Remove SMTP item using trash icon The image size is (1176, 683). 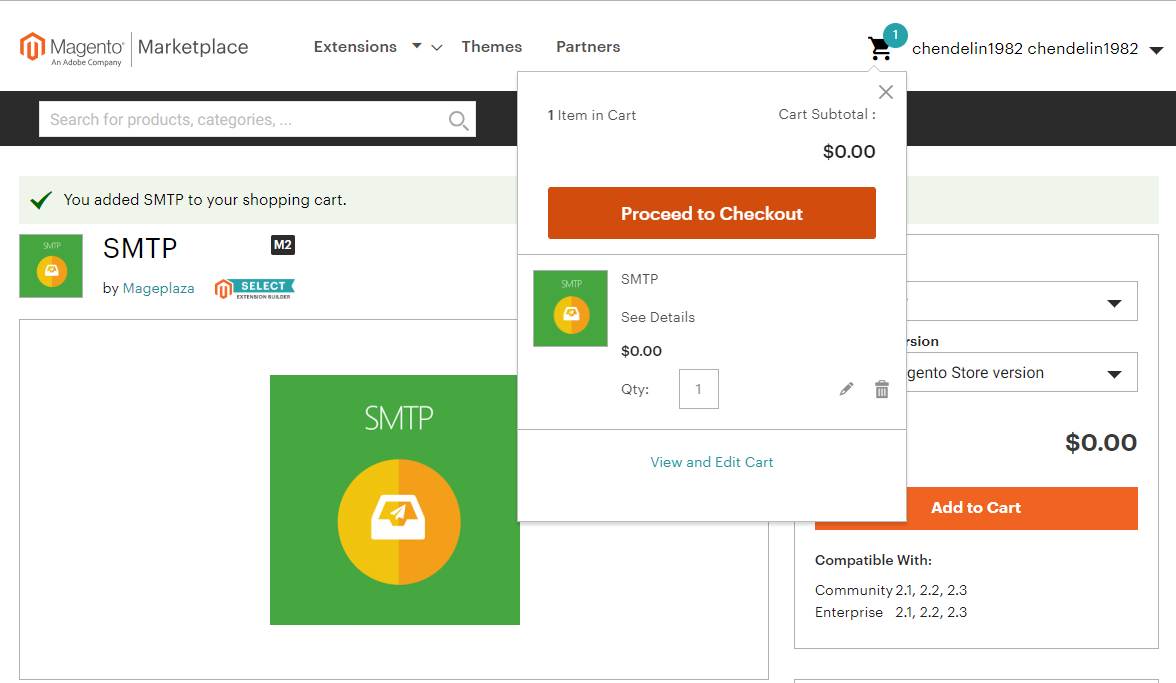pyautogui.click(x=882, y=389)
